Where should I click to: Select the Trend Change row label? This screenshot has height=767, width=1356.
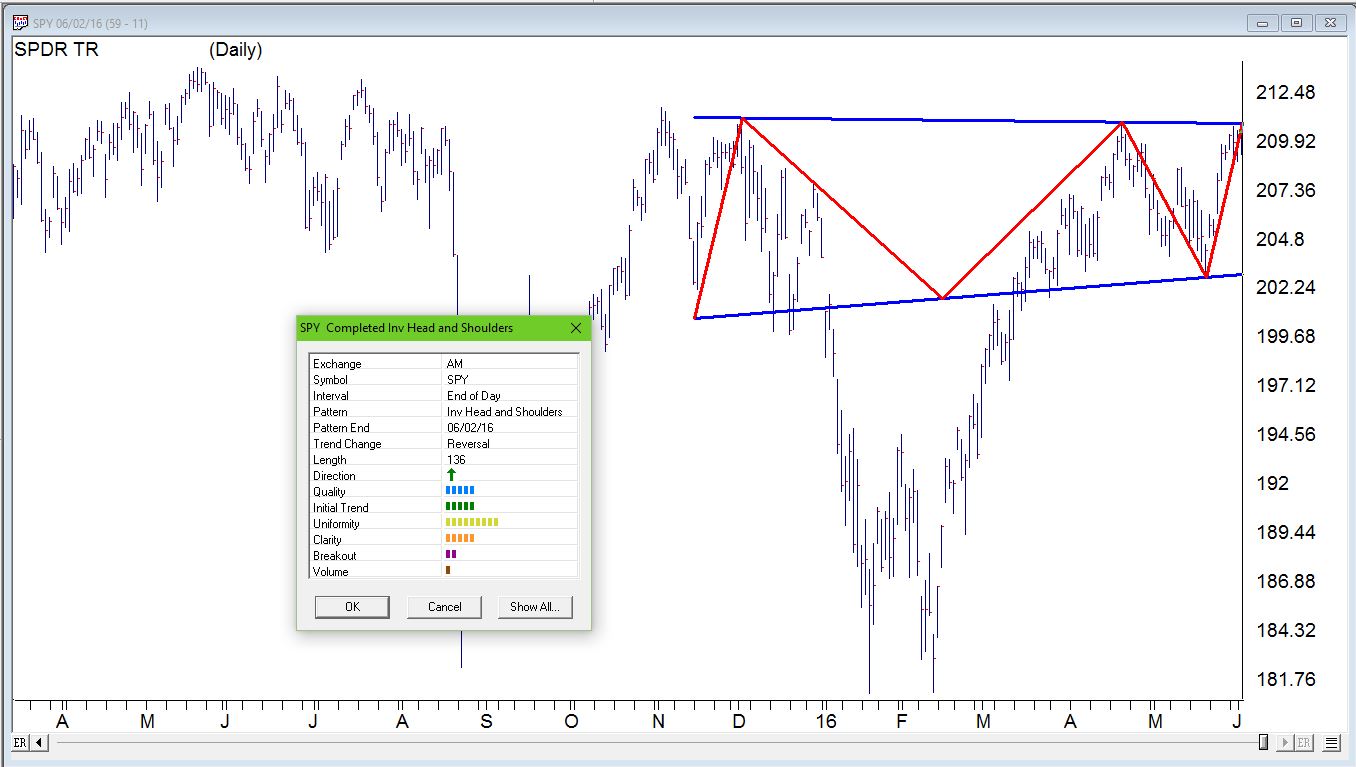347,444
